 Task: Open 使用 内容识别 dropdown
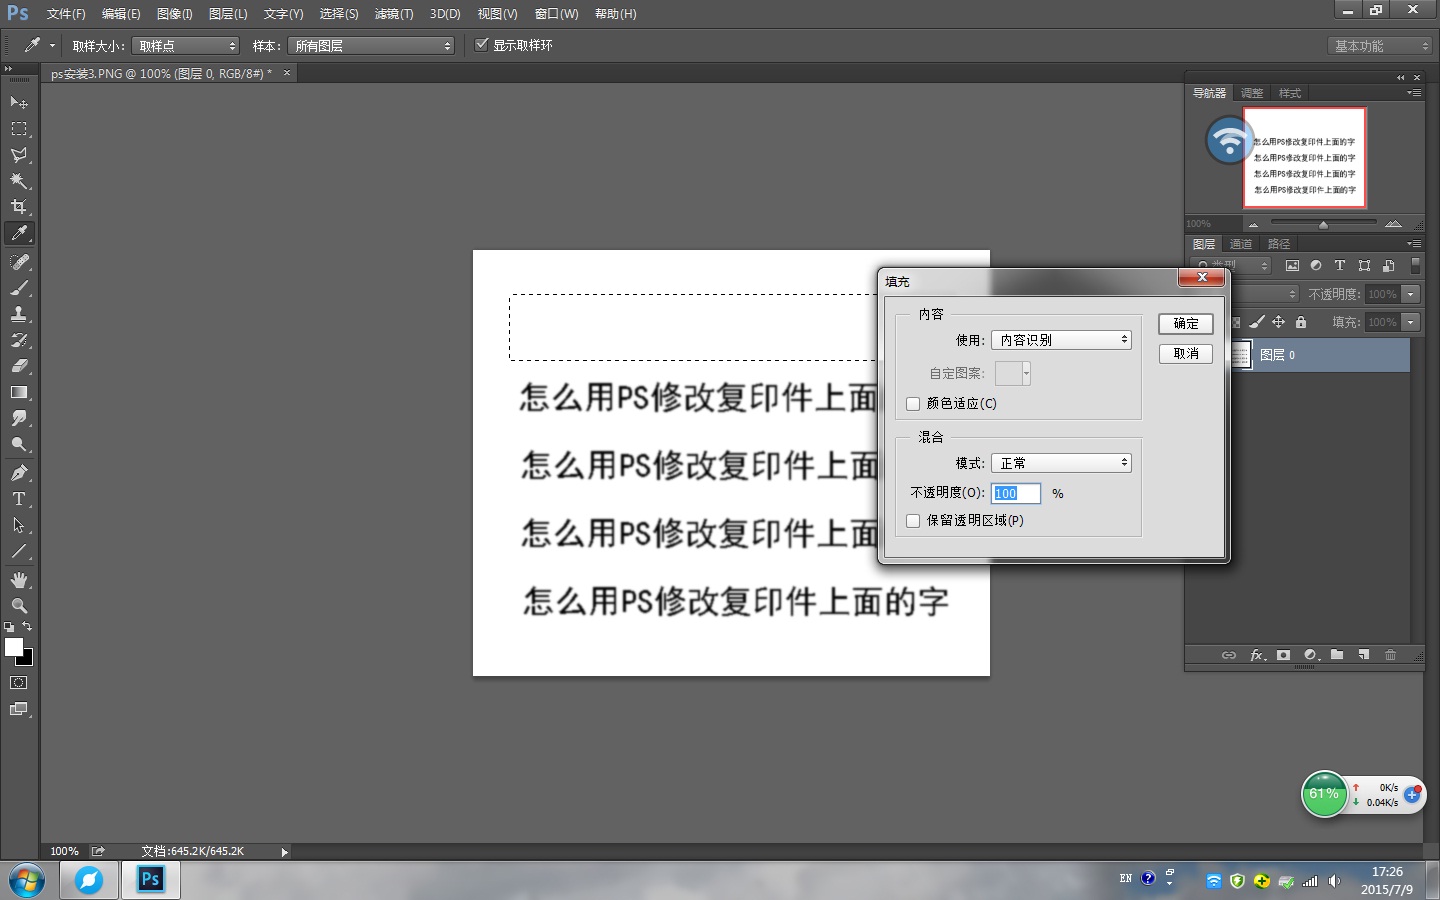(1061, 340)
